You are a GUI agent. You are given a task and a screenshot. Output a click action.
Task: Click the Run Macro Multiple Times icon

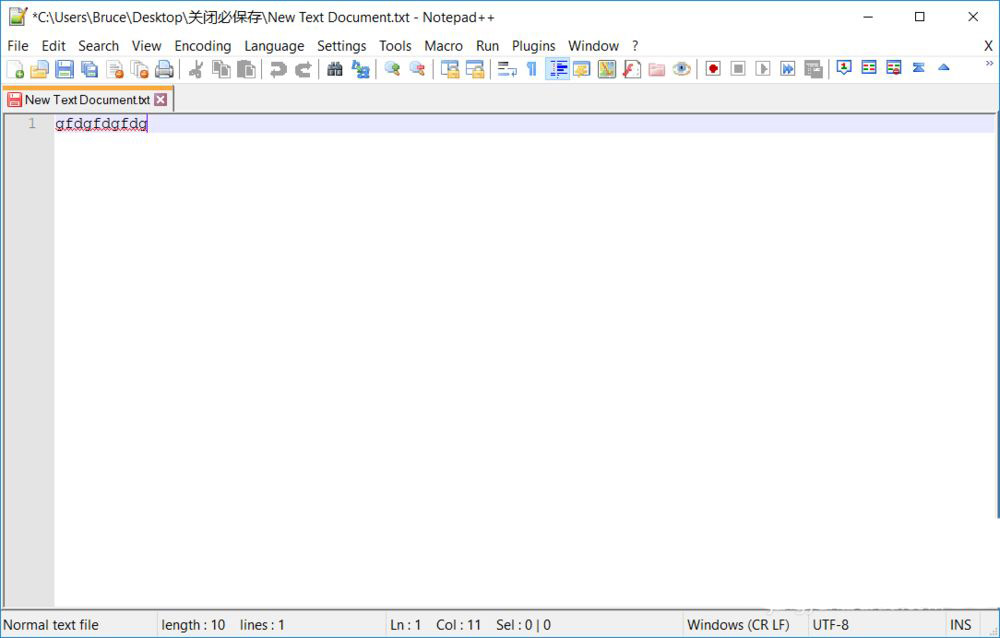pyautogui.click(x=788, y=69)
